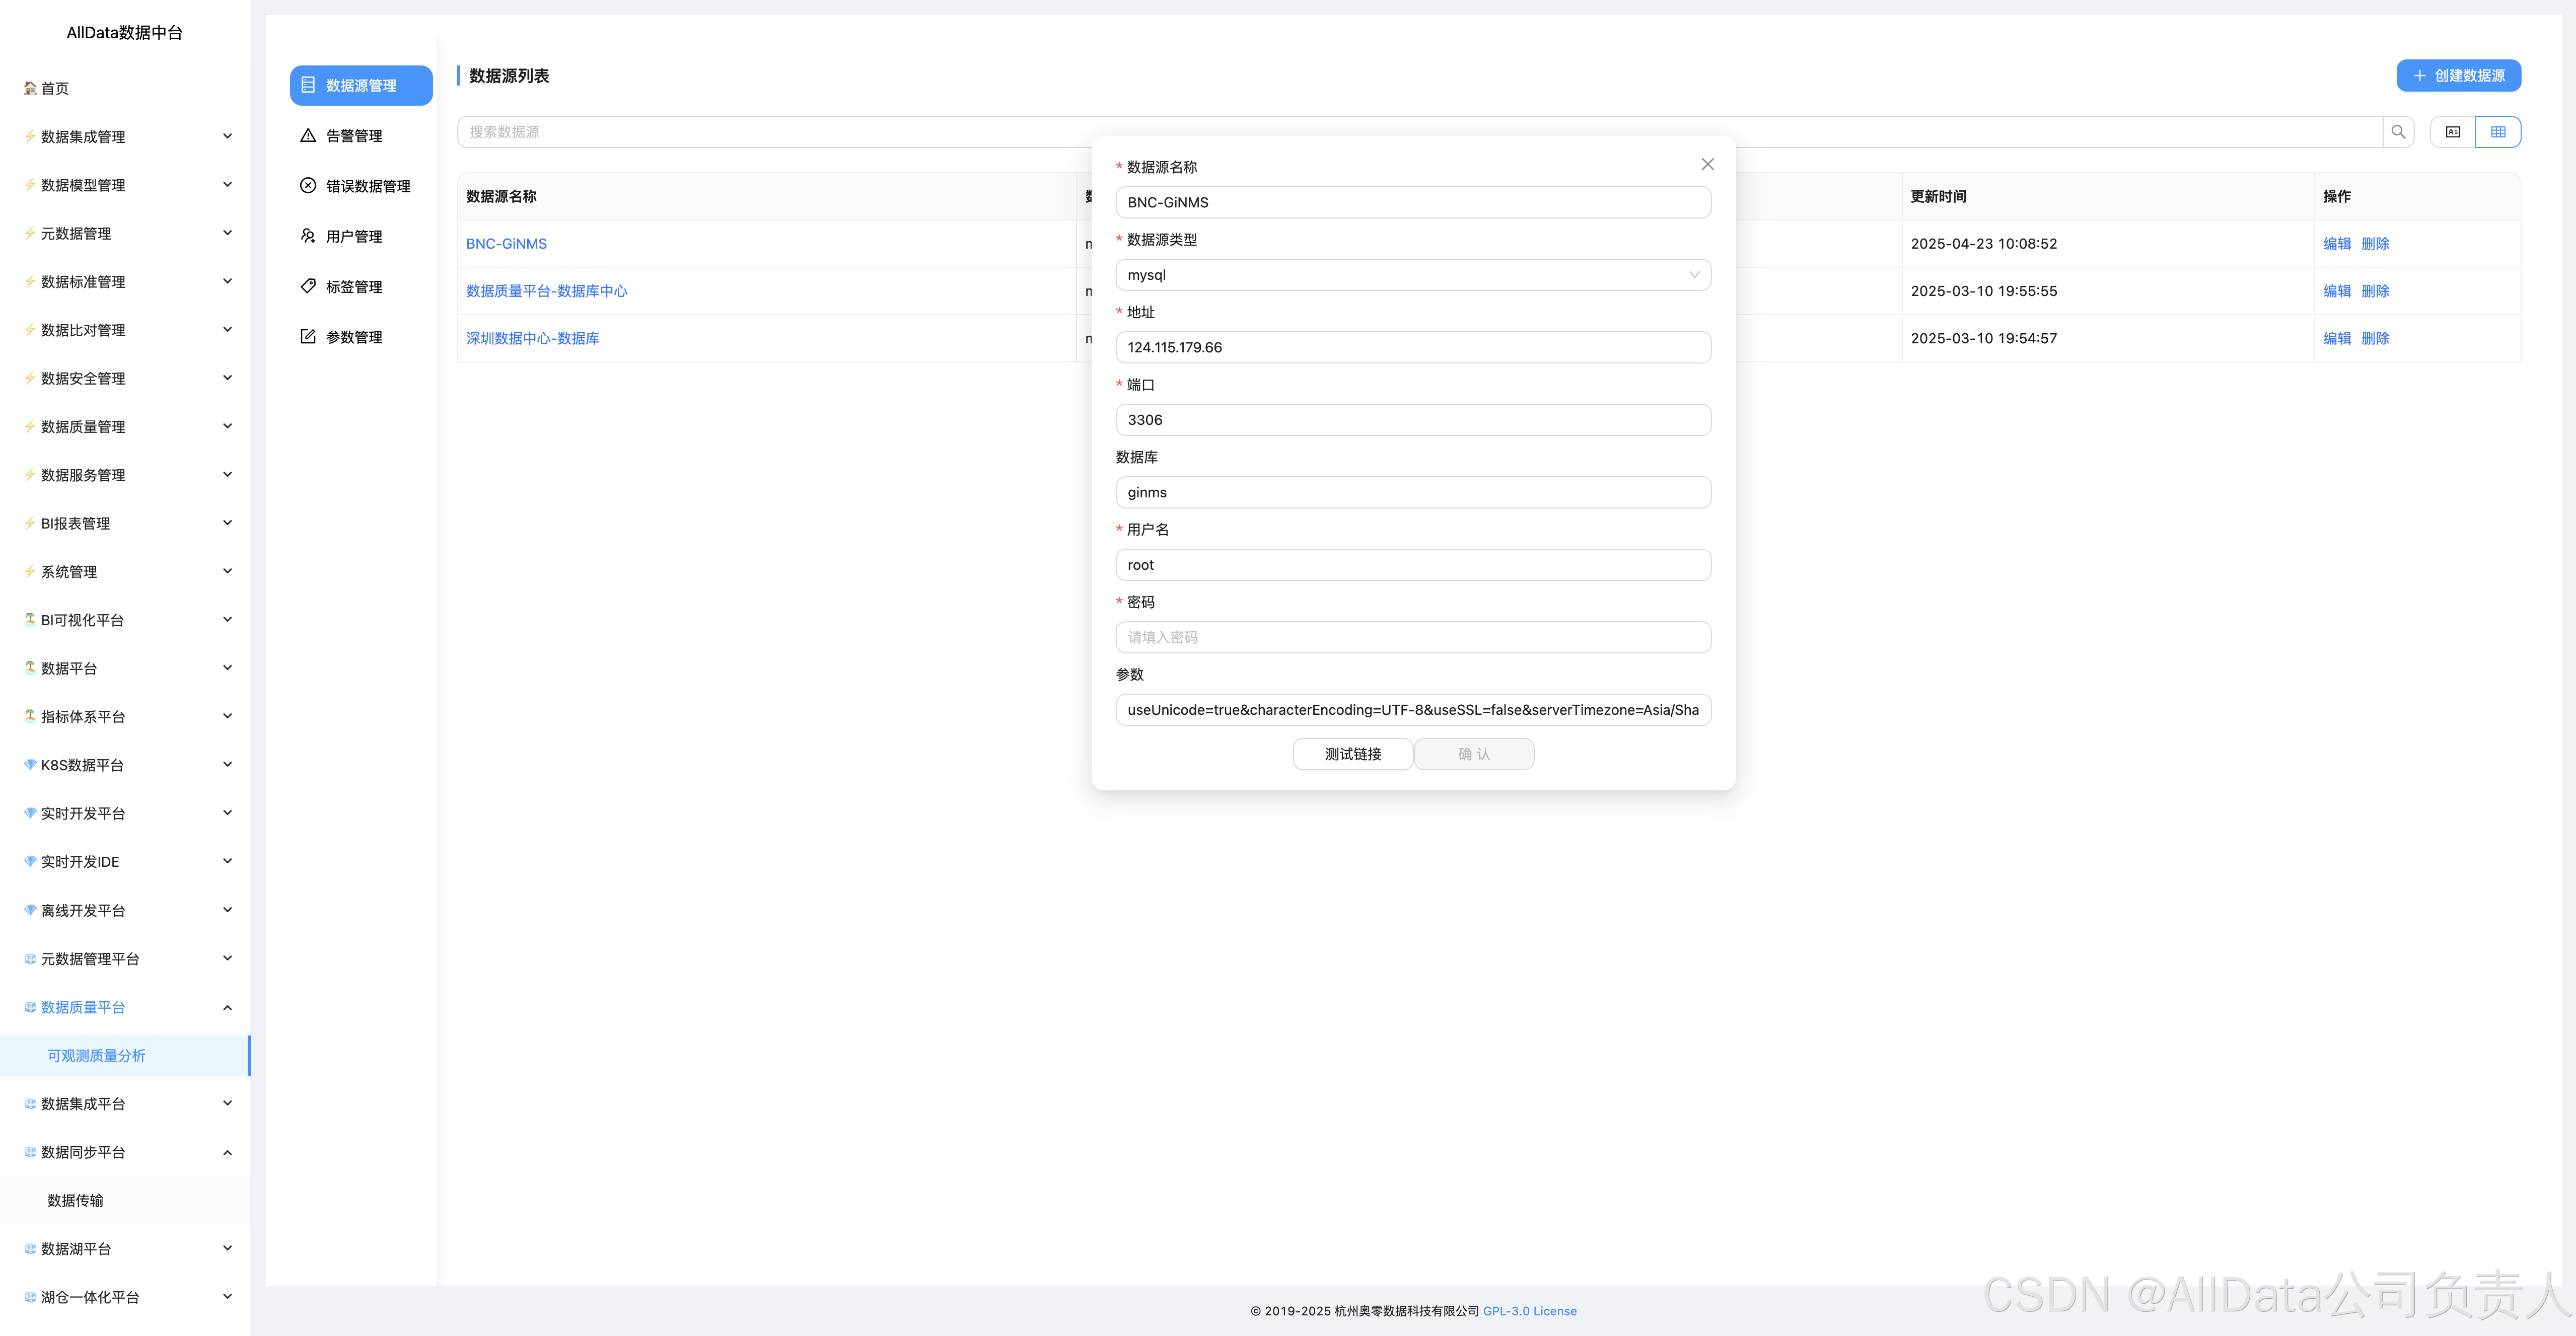Click 编辑 for 深圳数据中心-数据库 row
This screenshot has height=1336, width=2576.
tap(2337, 338)
